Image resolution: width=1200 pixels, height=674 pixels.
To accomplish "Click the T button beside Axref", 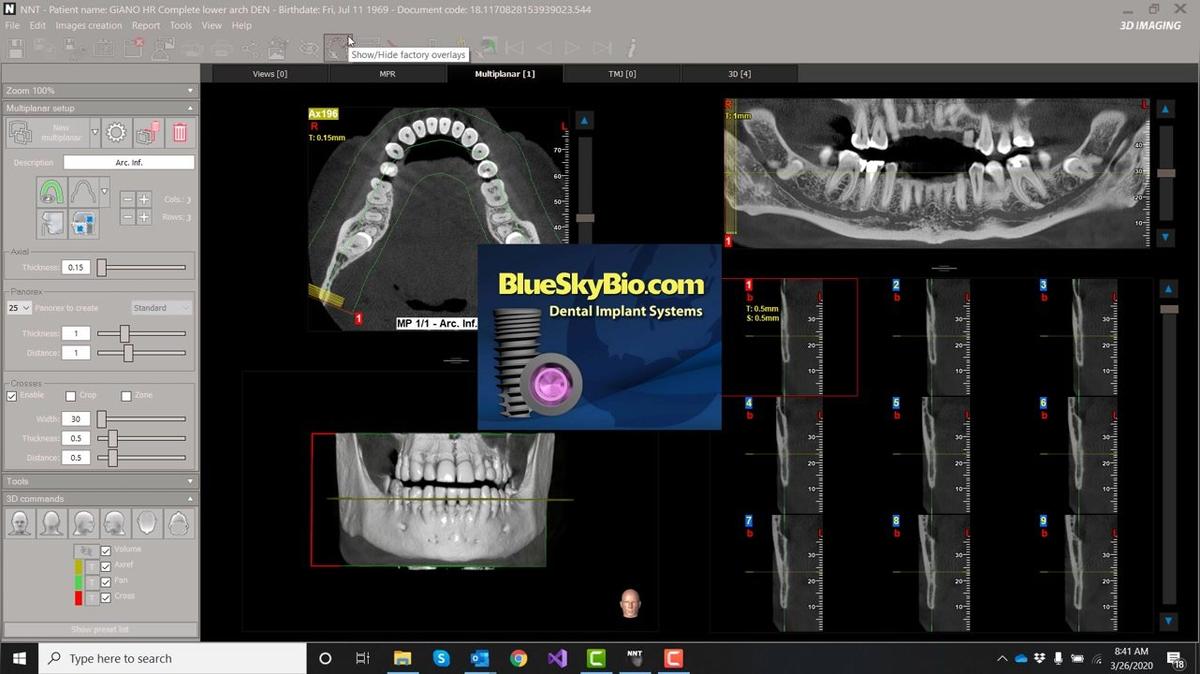I will point(91,566).
